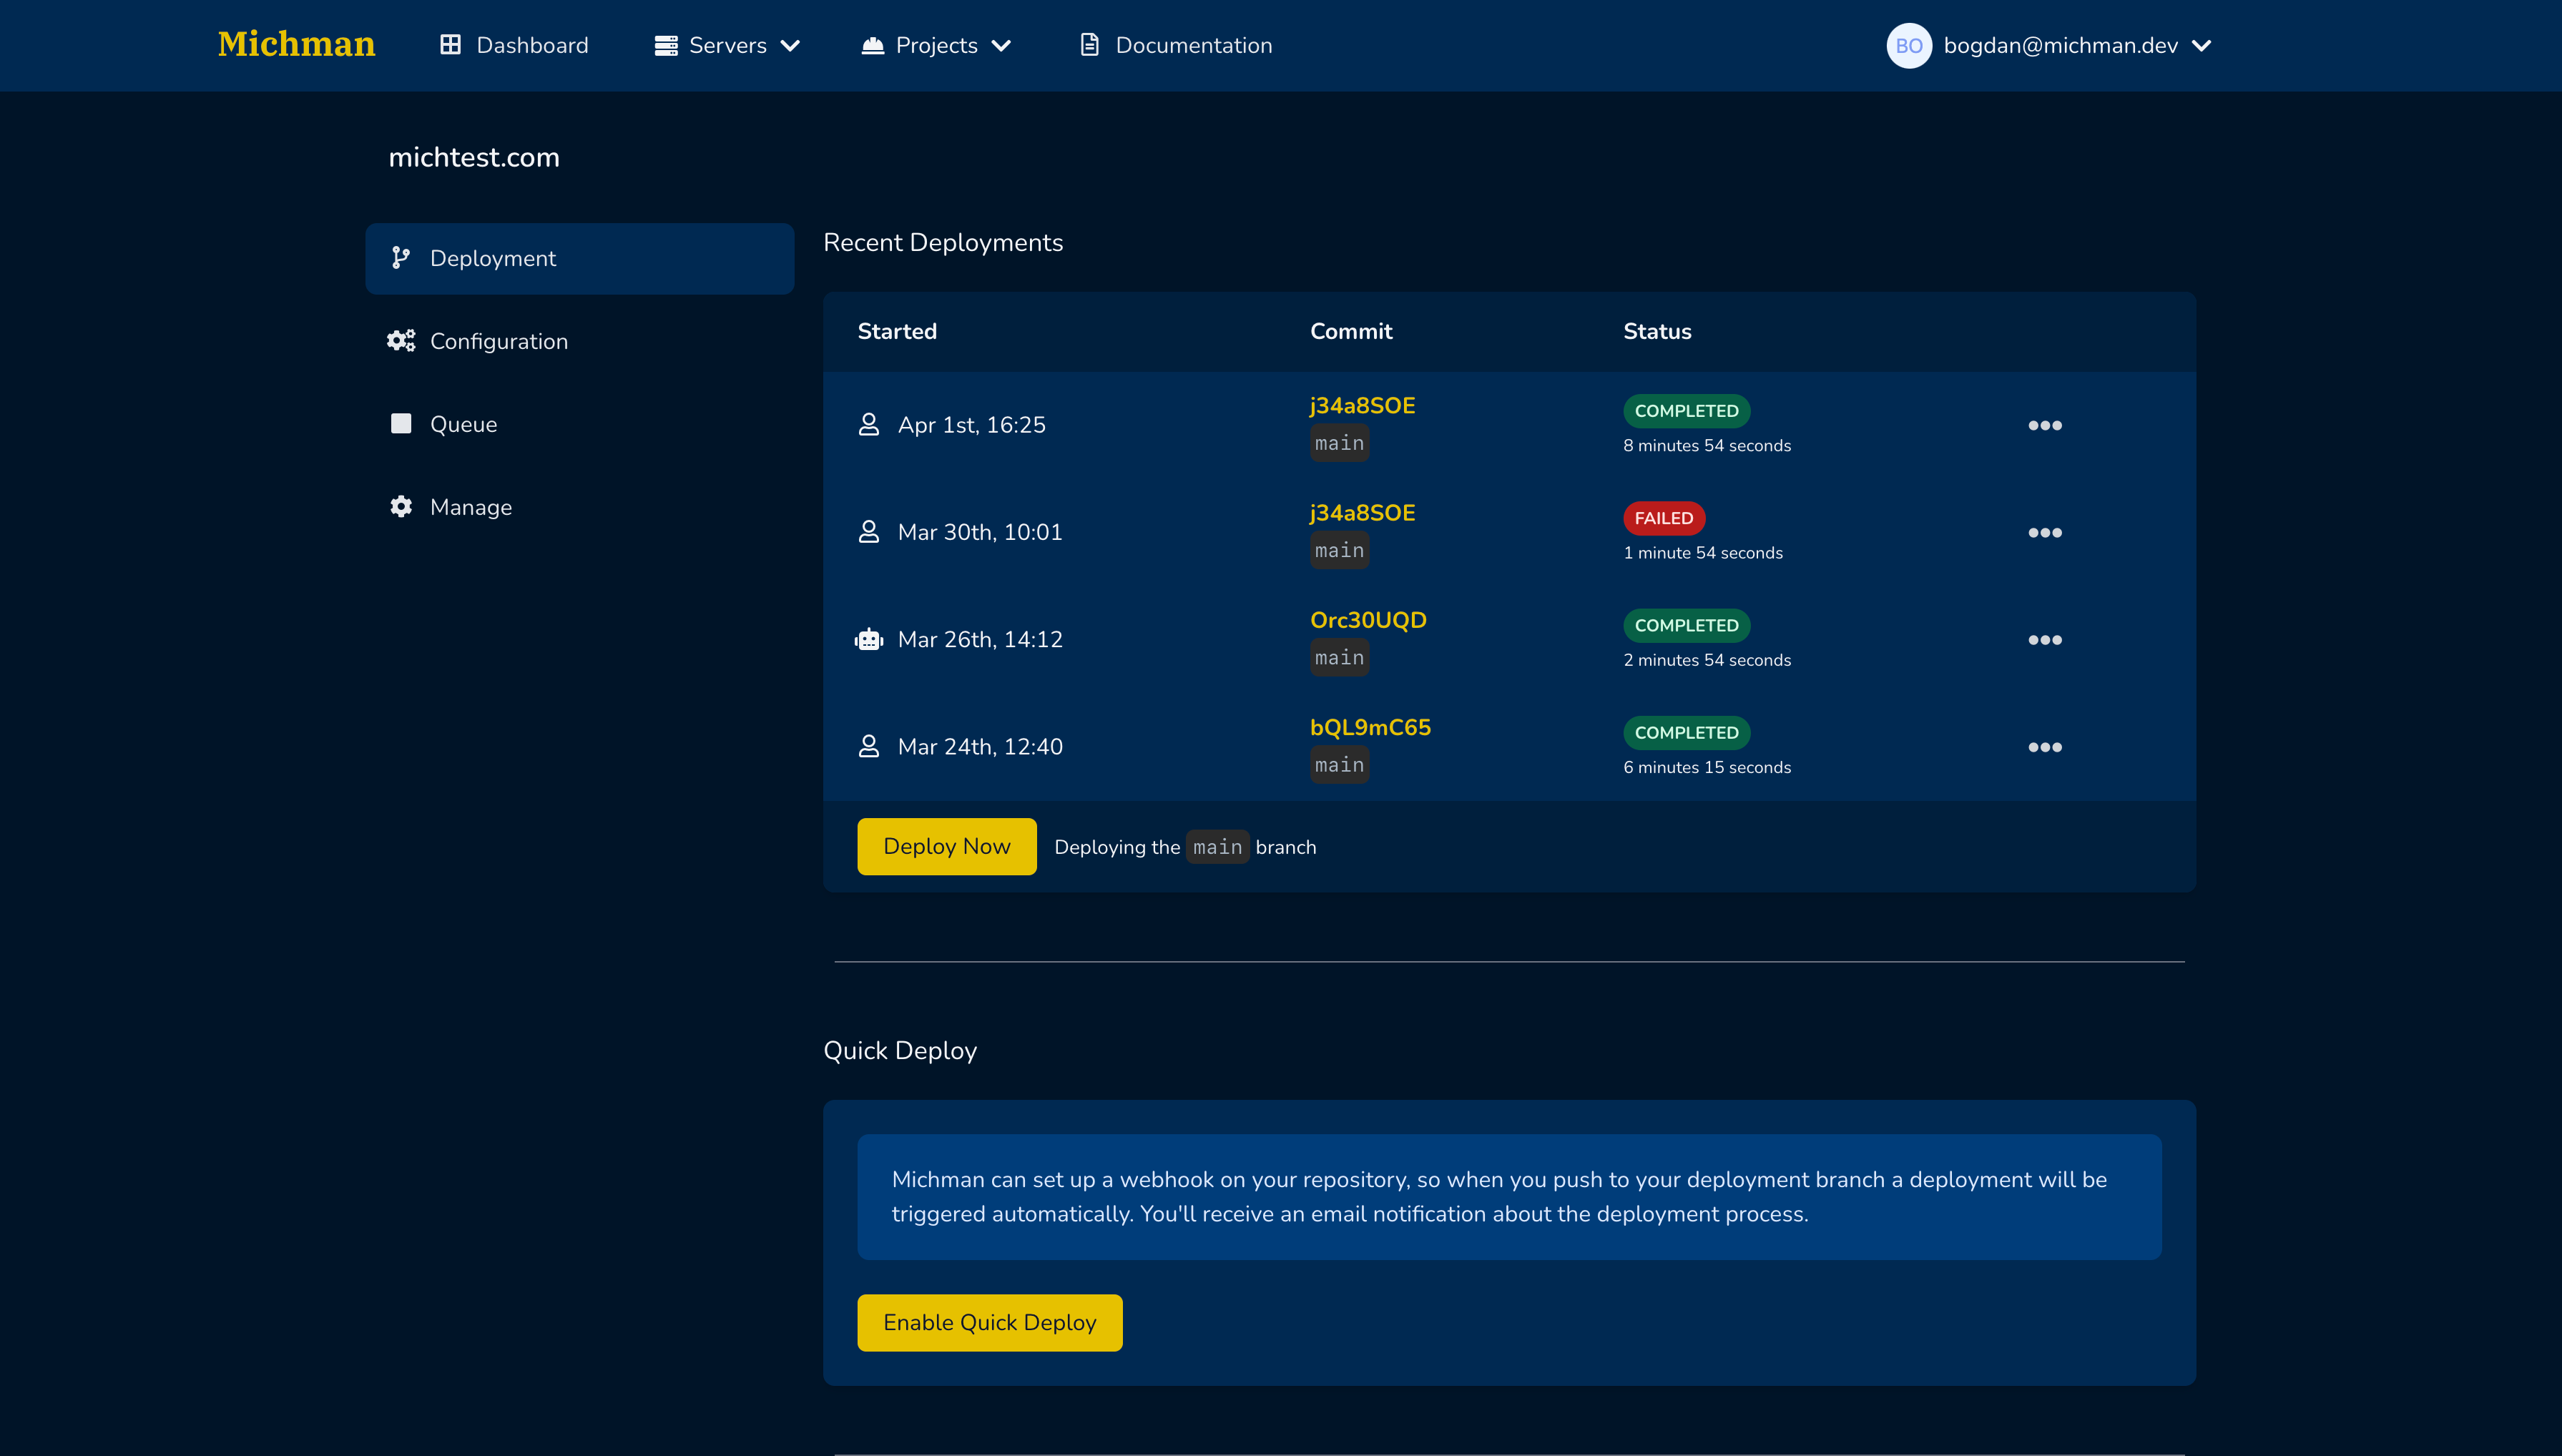This screenshot has width=2562, height=1456.
Task: Switch to the Queue section
Action: (463, 424)
